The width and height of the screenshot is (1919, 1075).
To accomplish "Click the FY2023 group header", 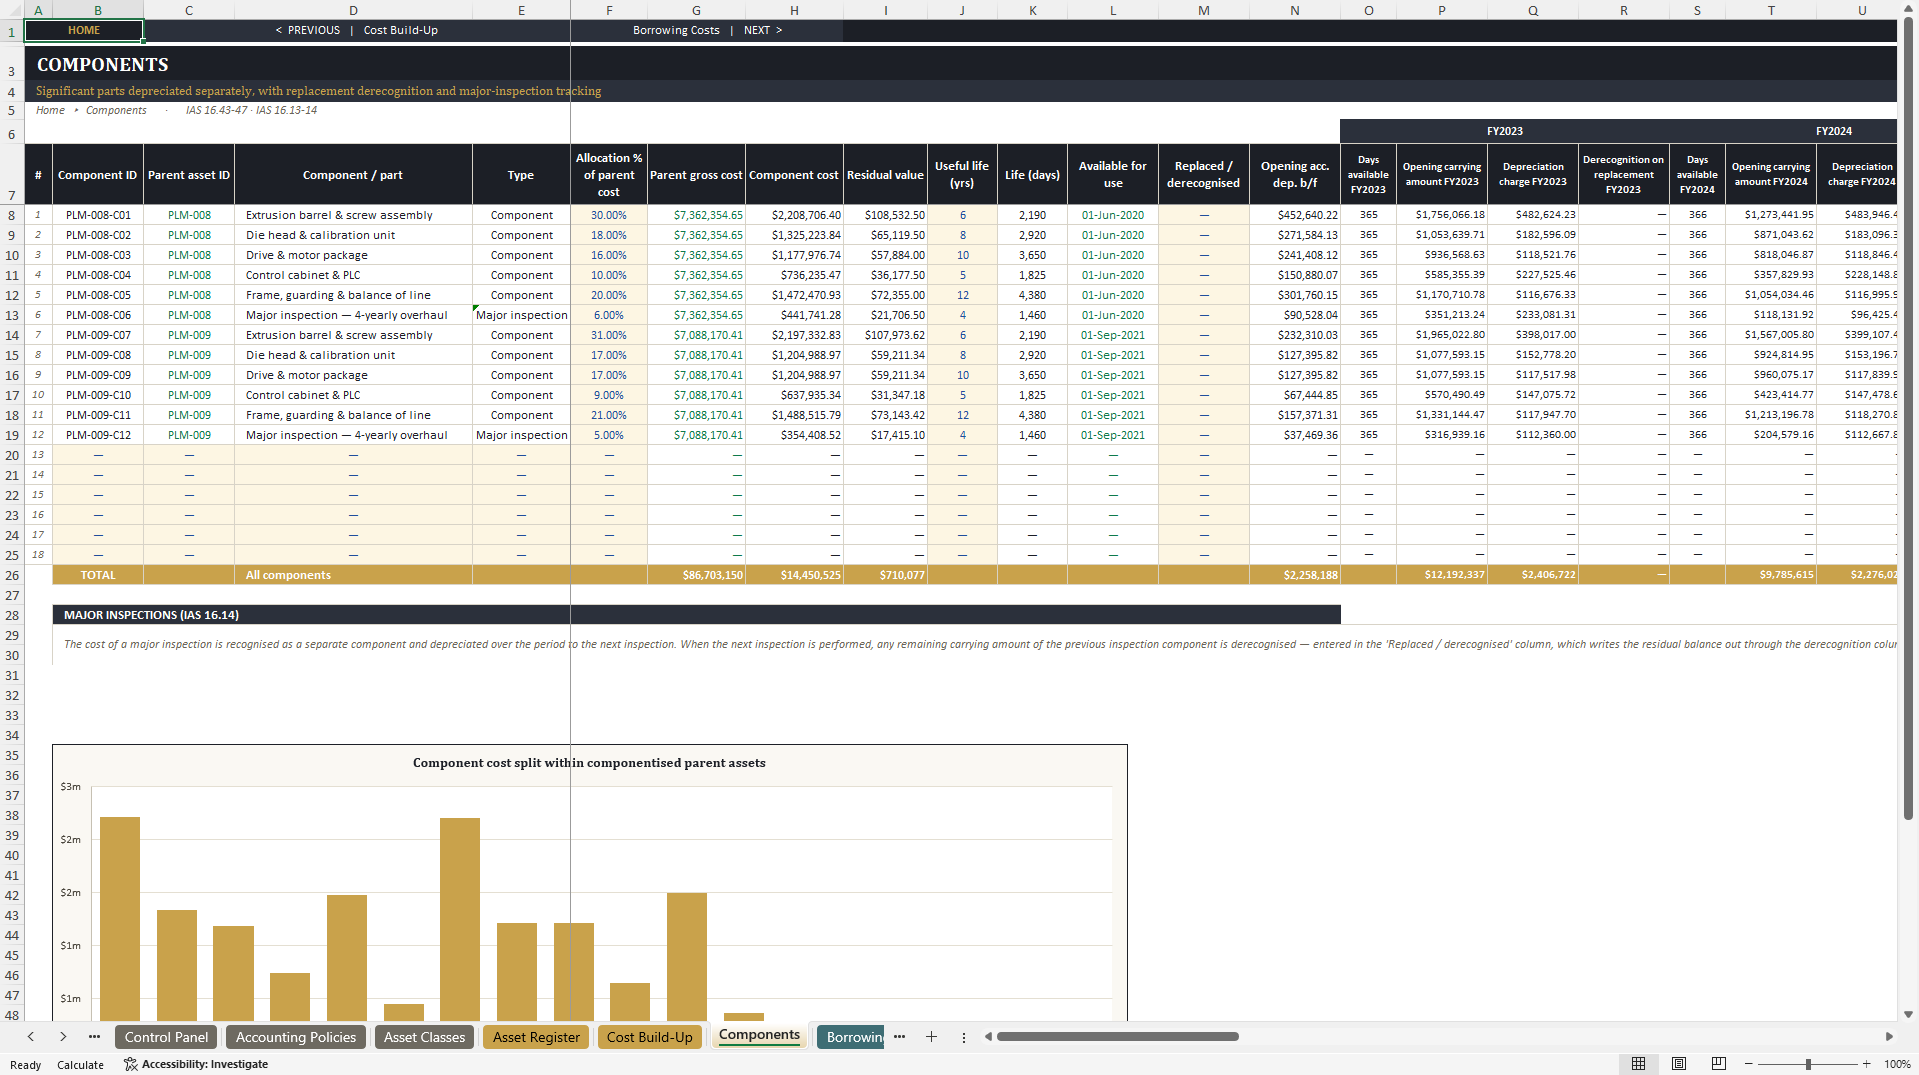I will click(1504, 131).
